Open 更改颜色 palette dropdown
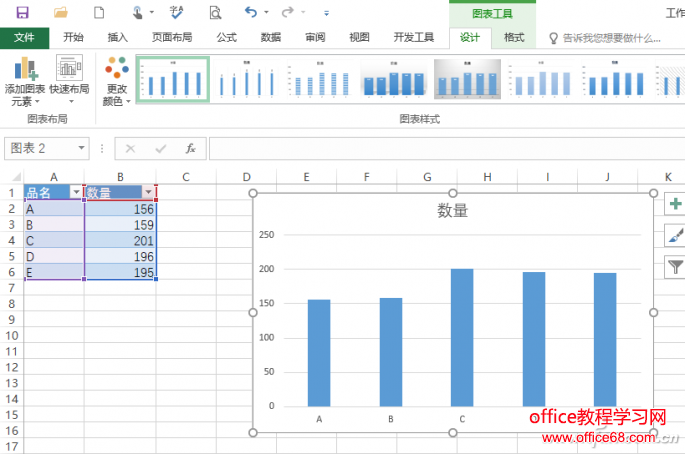 (117, 81)
